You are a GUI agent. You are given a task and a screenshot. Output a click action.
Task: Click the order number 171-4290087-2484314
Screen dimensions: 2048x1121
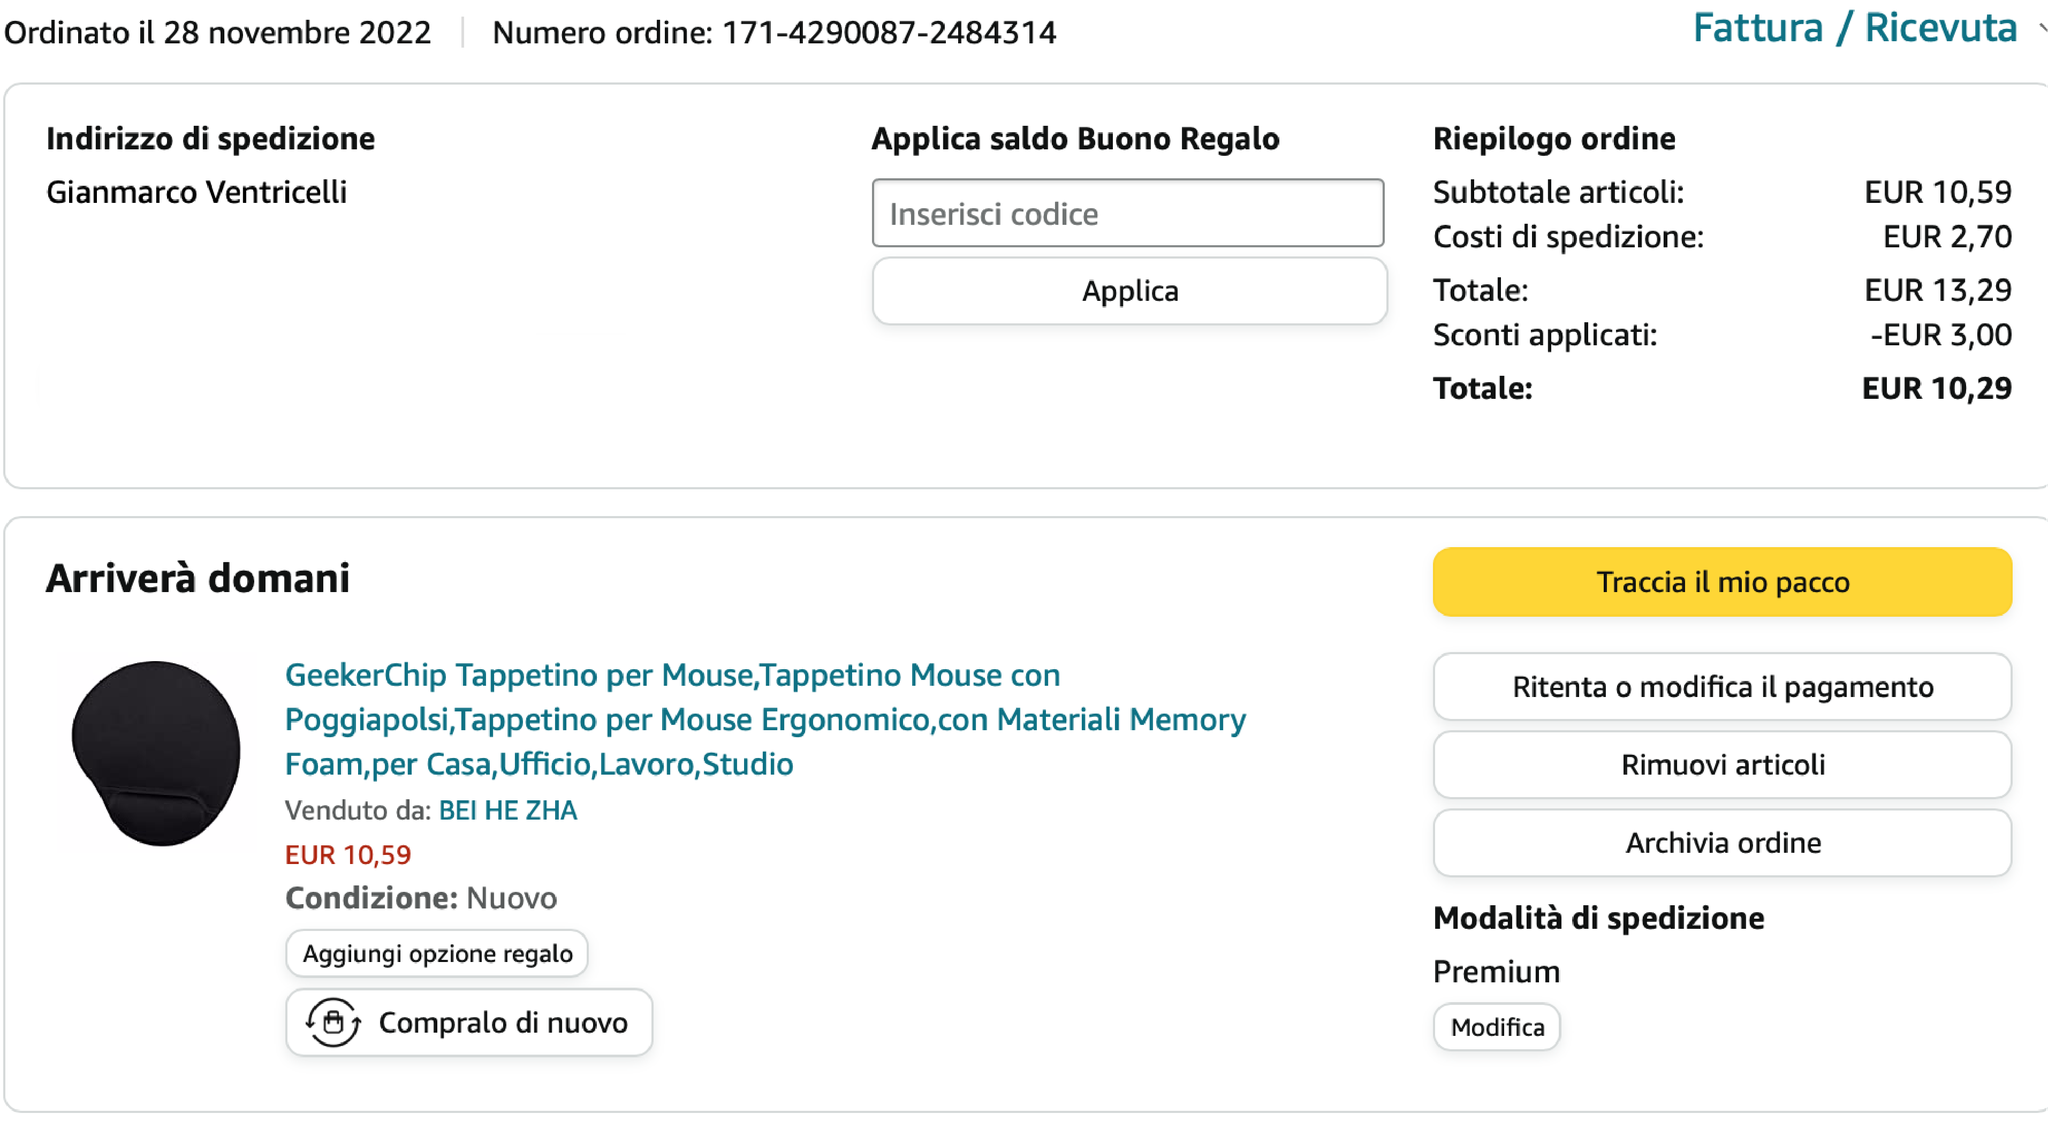[x=889, y=33]
